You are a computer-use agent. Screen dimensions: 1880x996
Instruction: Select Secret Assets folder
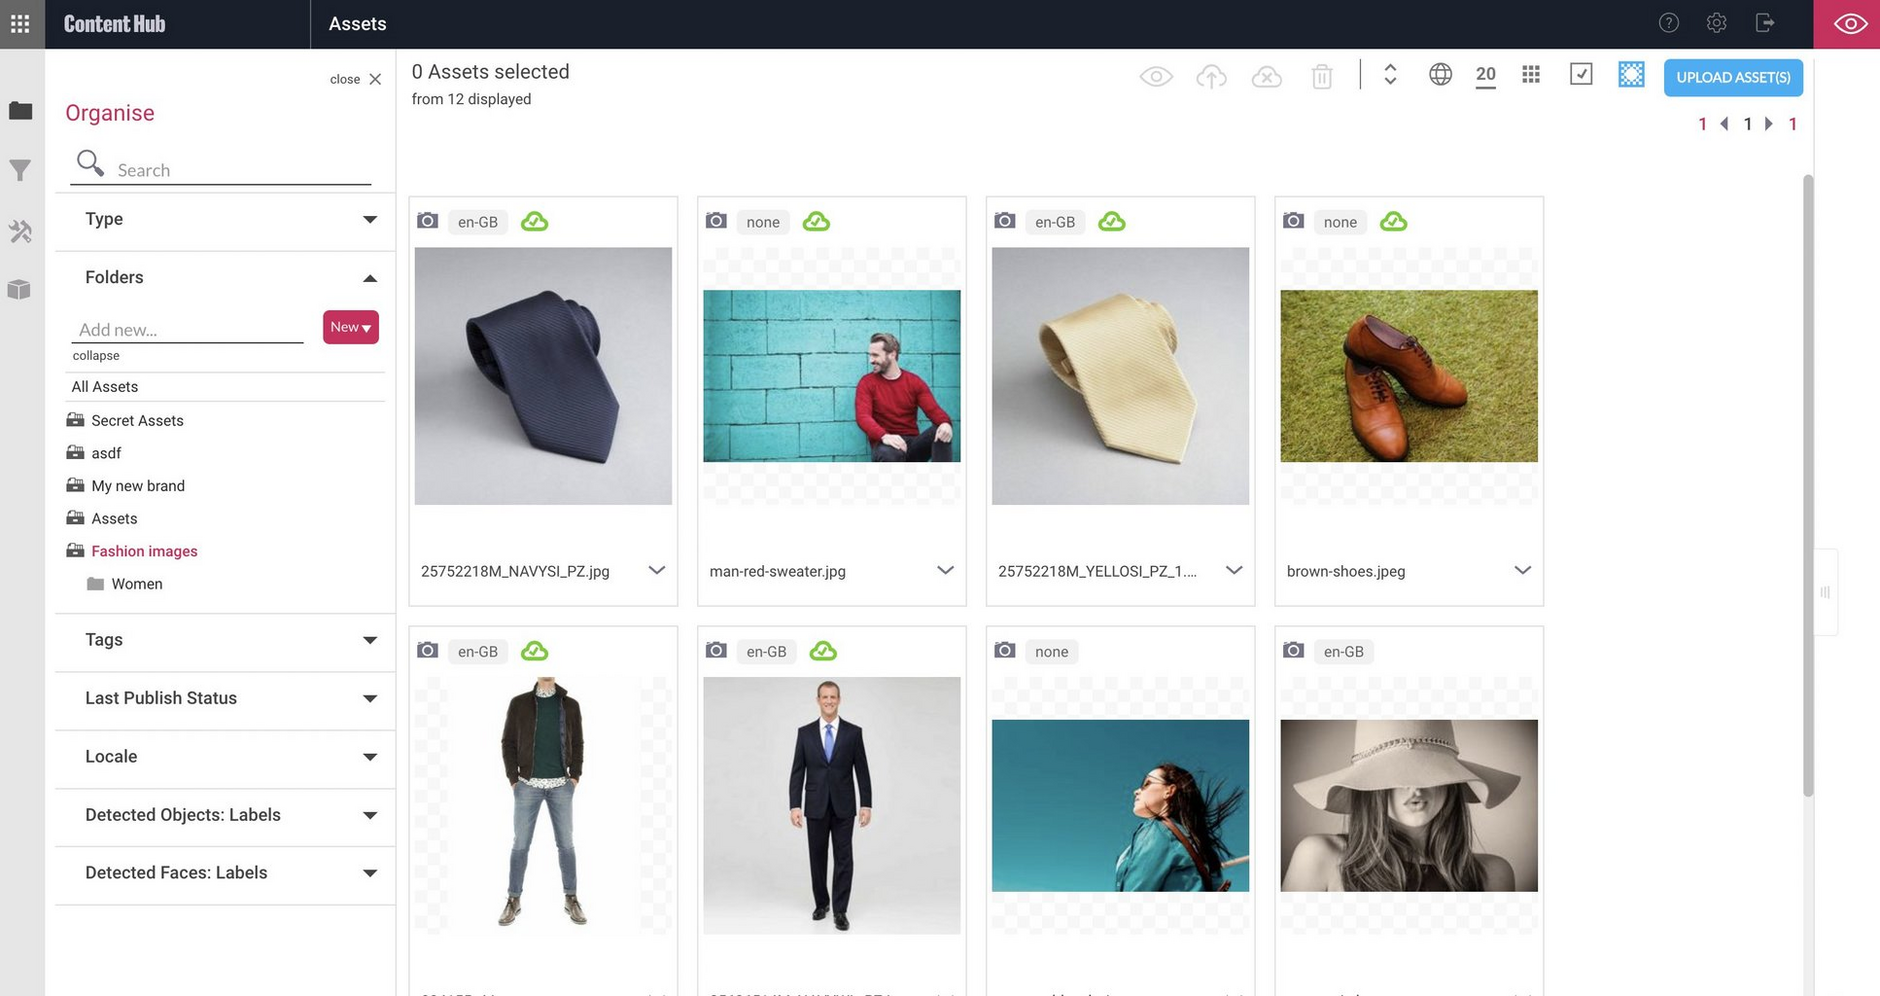tap(137, 420)
